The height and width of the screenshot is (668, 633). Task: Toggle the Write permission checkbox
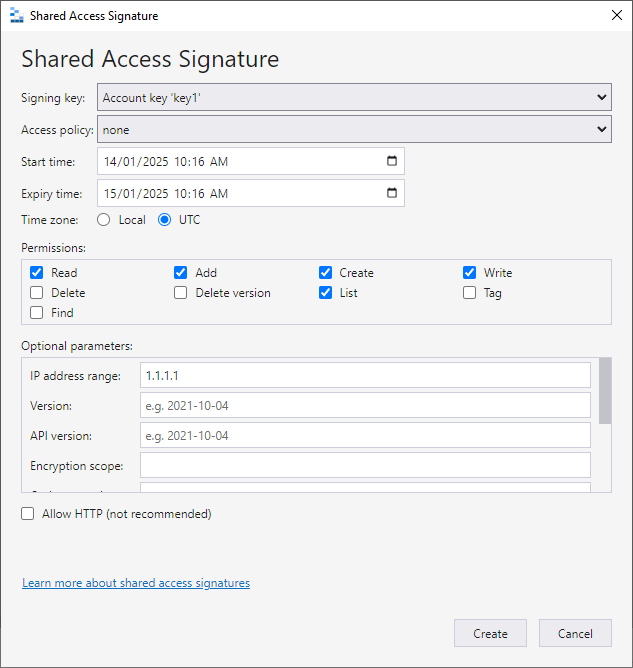point(470,273)
